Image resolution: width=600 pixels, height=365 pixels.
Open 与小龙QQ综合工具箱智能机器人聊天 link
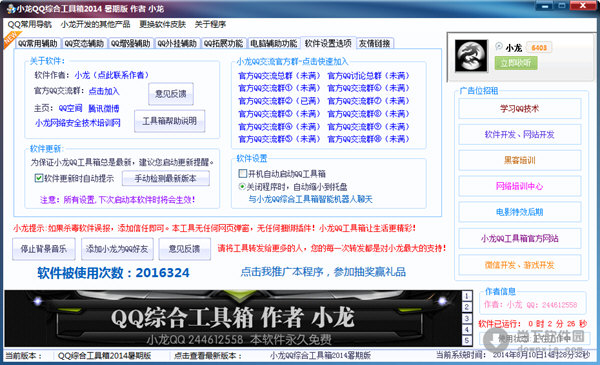(310, 199)
